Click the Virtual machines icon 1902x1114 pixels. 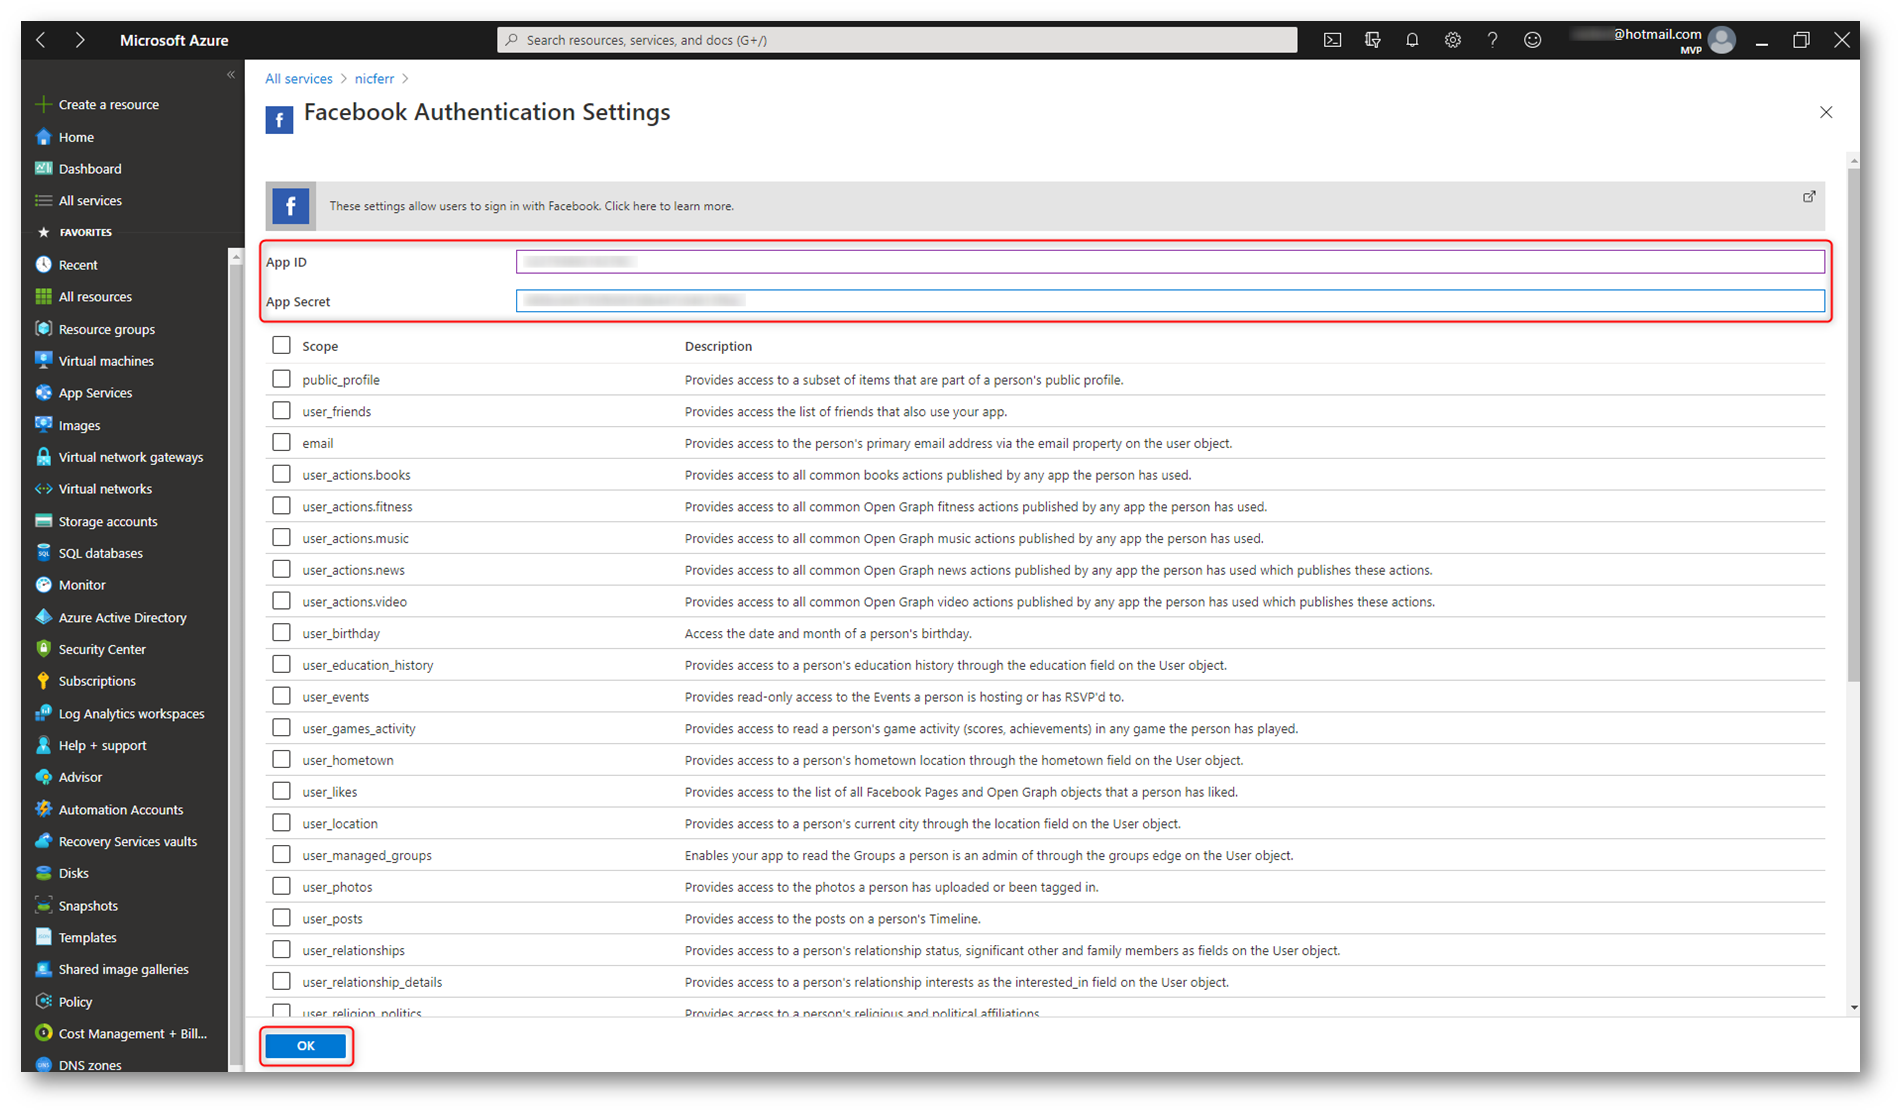pos(43,361)
